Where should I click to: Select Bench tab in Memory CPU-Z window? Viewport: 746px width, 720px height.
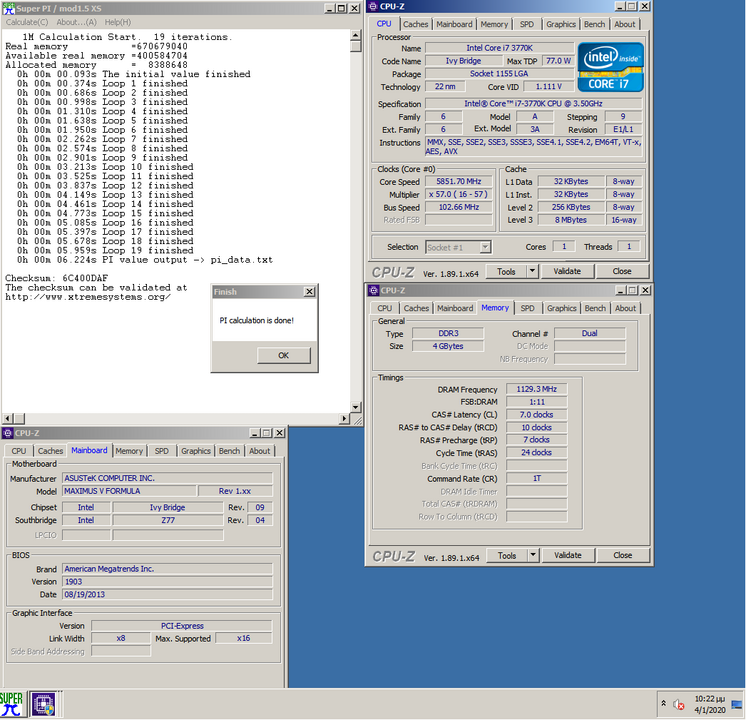[x=595, y=308]
